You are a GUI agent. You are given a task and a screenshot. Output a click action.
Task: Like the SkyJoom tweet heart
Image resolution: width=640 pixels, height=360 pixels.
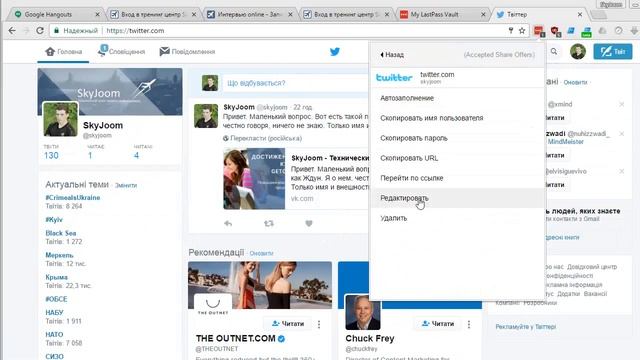pos(309,223)
